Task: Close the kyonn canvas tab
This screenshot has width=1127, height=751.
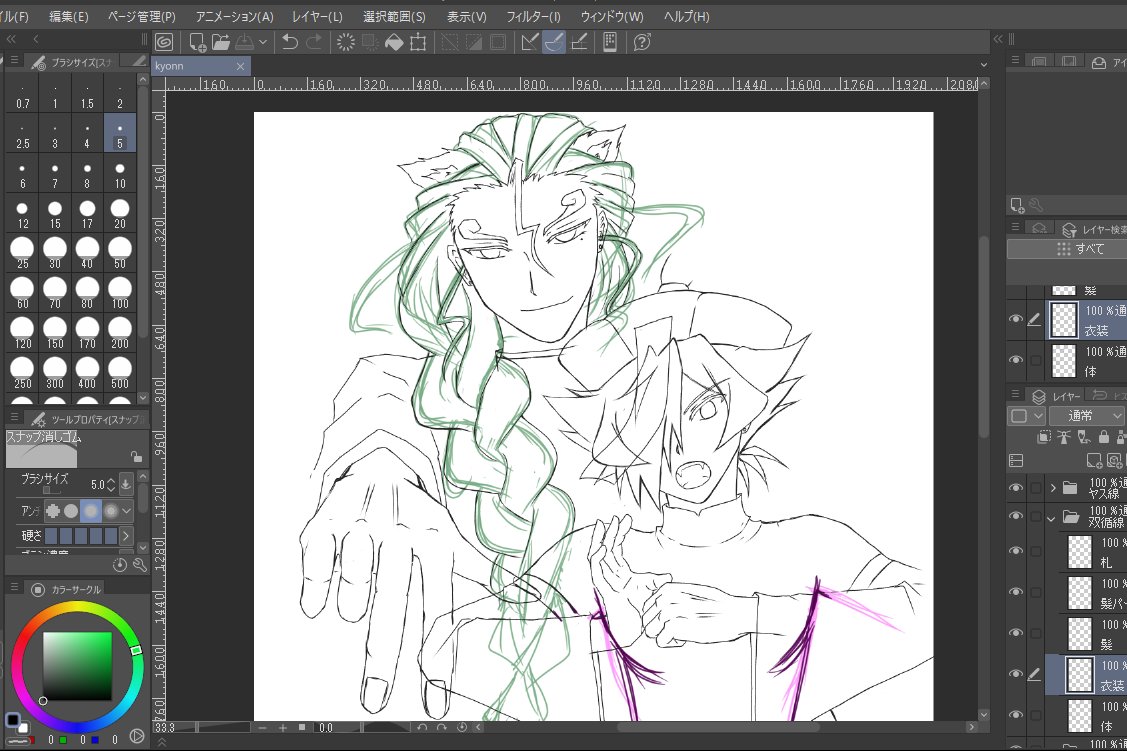Action: (240, 66)
